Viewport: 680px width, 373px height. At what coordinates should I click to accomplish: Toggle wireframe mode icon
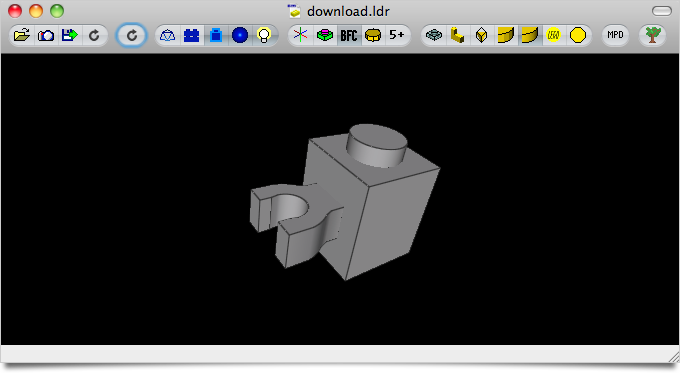(x=167, y=35)
